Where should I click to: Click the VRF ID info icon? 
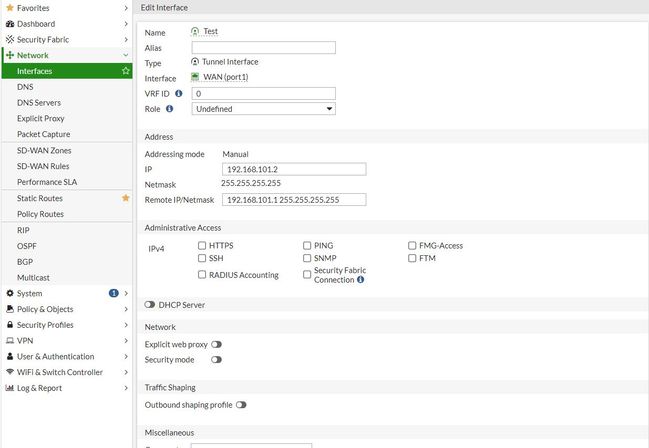(x=178, y=93)
